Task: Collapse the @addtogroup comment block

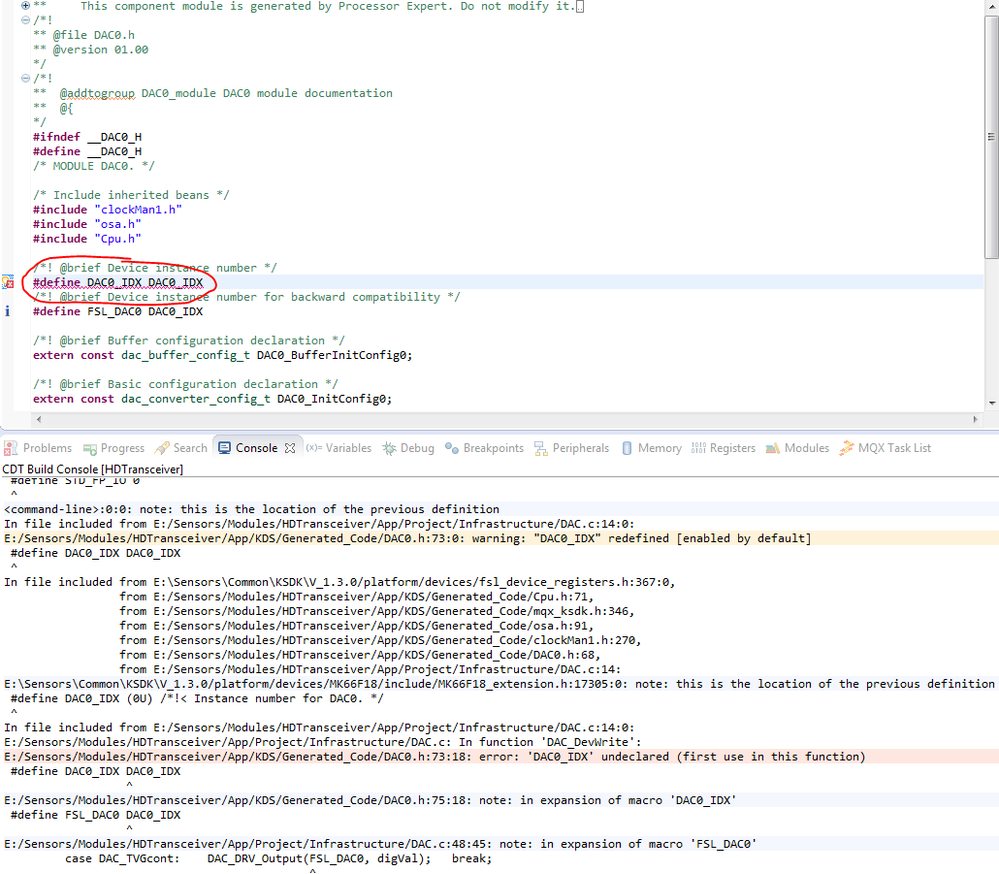Action: [25, 78]
